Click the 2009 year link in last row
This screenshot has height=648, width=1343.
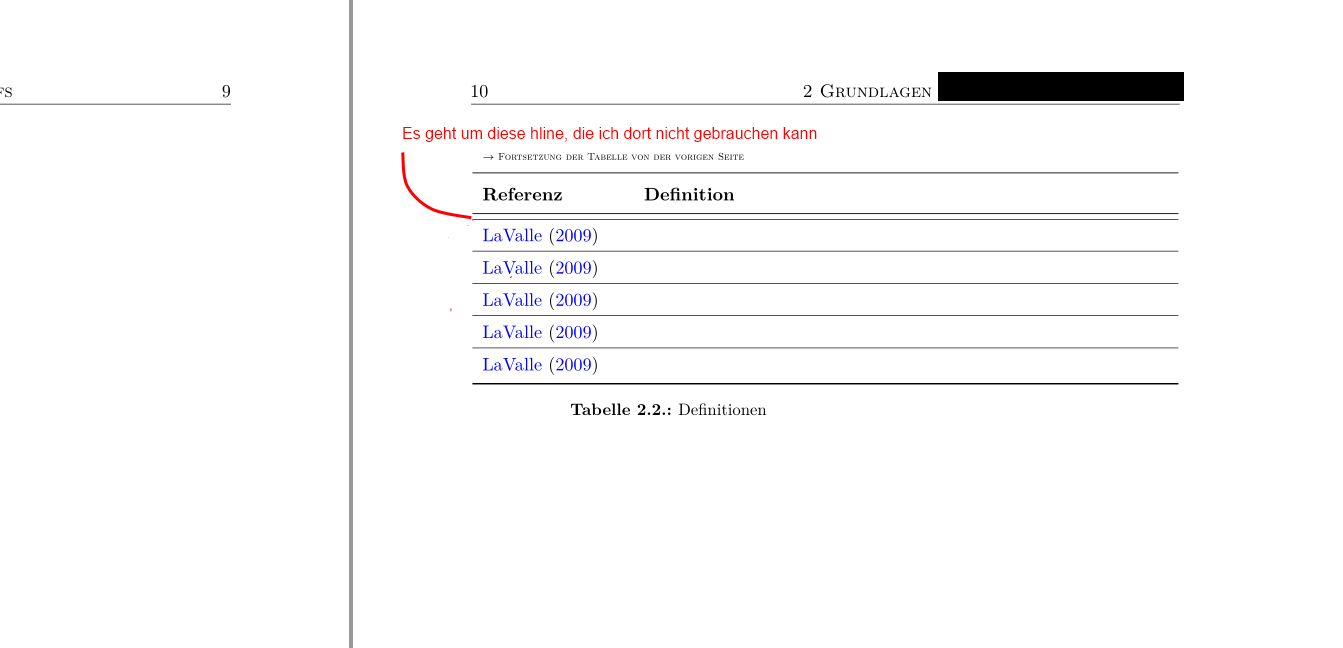(x=574, y=364)
